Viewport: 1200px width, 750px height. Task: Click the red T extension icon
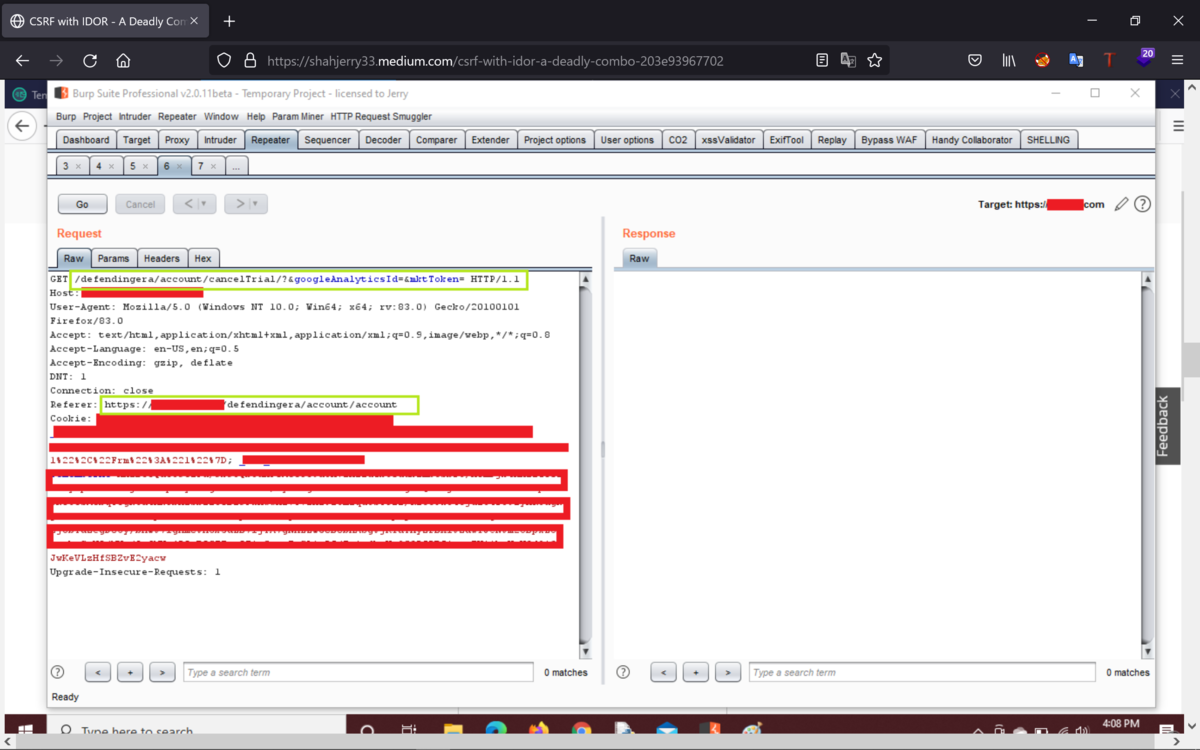point(1109,60)
